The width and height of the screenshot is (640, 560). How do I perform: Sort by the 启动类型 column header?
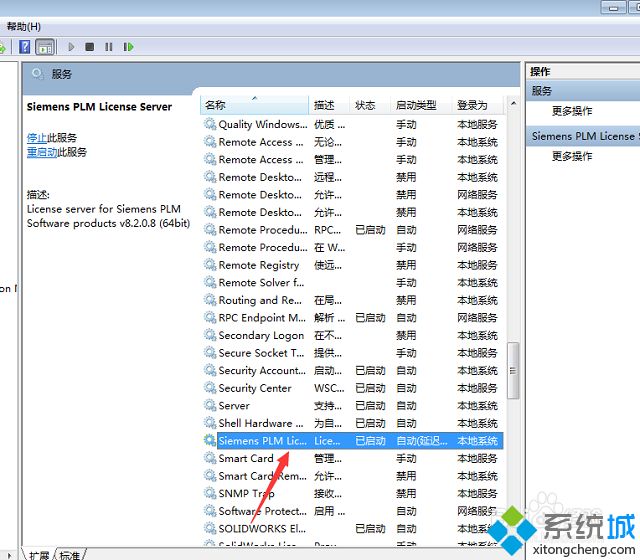tap(422, 105)
